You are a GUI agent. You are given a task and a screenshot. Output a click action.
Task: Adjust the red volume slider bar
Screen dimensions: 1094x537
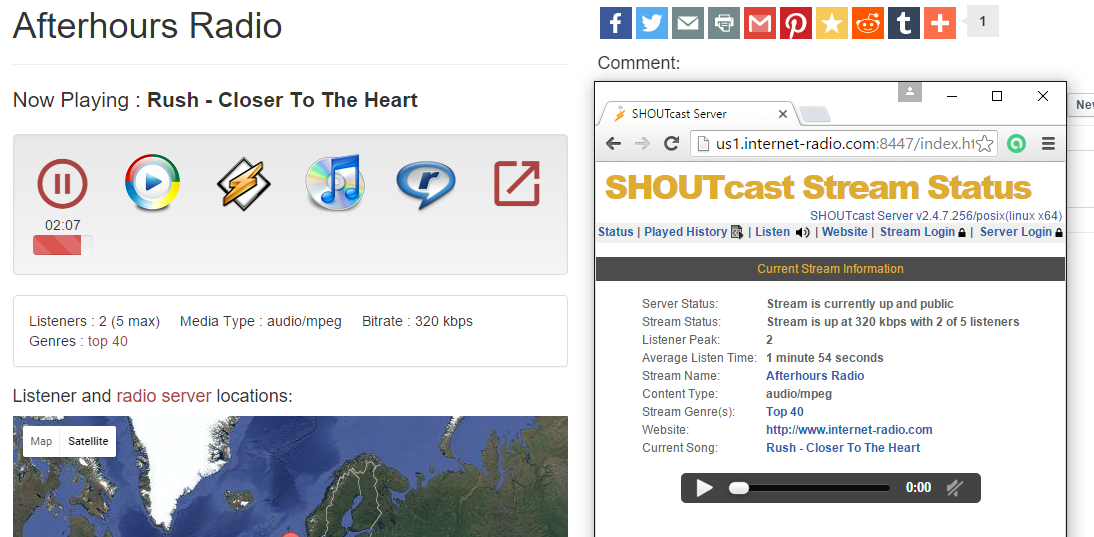tap(62, 245)
